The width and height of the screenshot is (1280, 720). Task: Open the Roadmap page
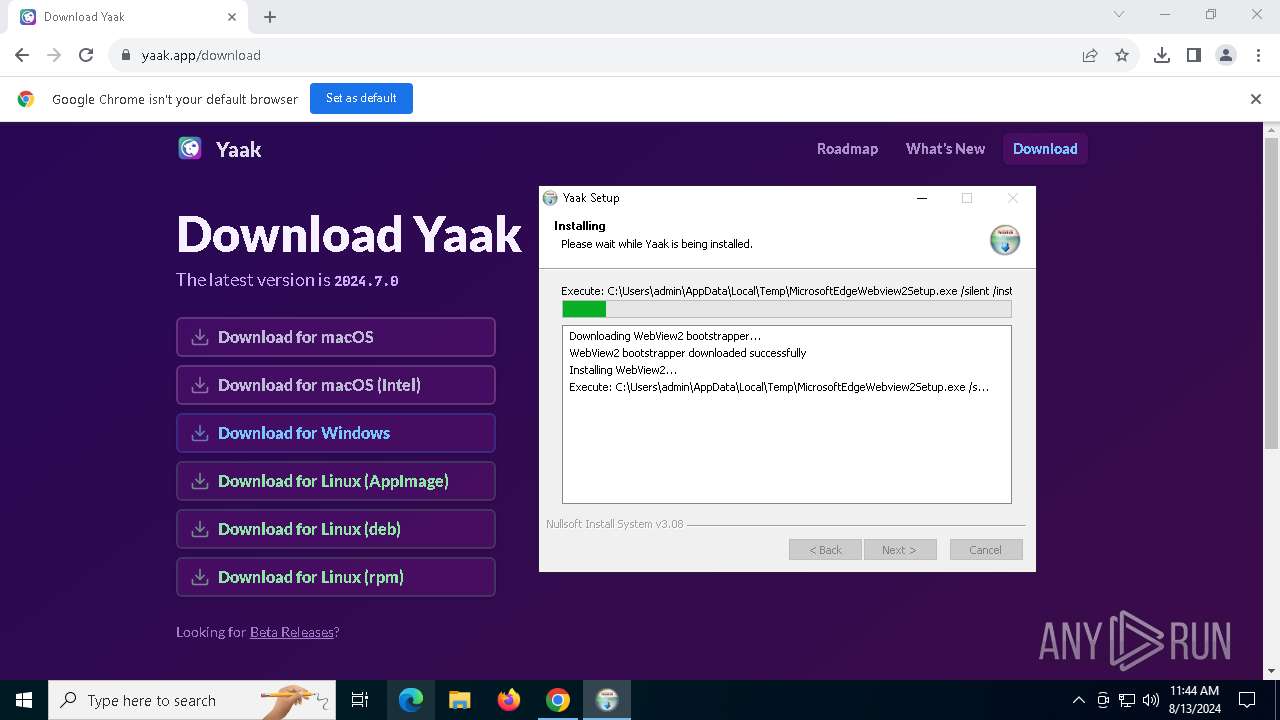(x=847, y=149)
